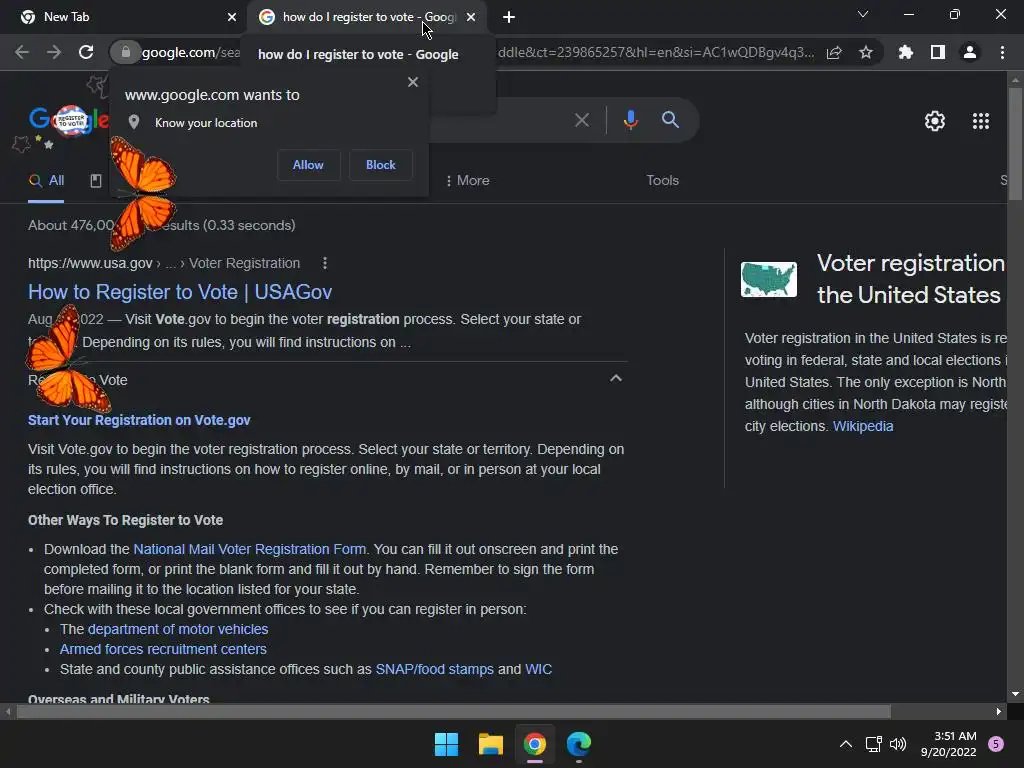
Task: Close the New Tab tab
Action: pyautogui.click(x=232, y=17)
